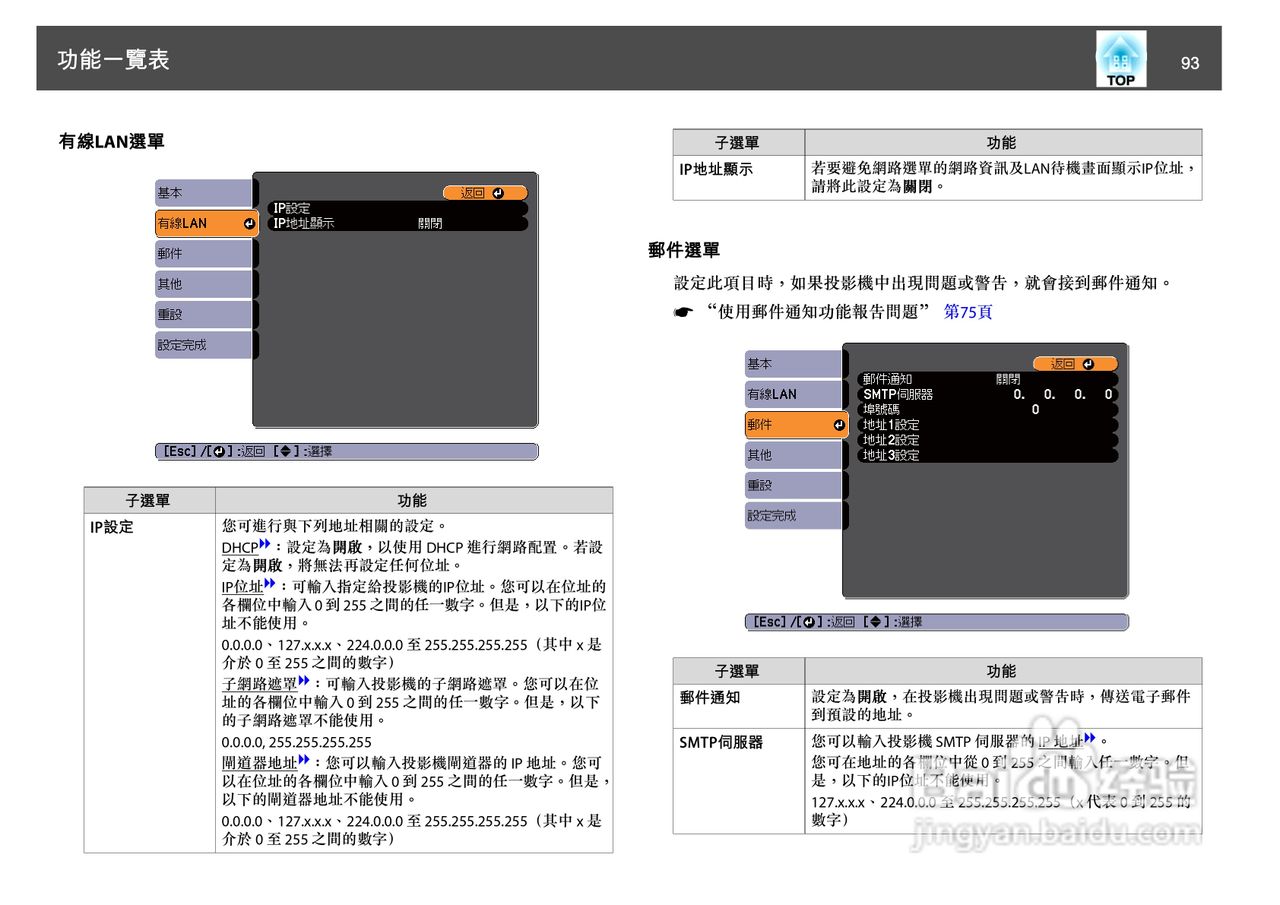The height and width of the screenshot is (905, 1280).
Task: Select 基本 tab in 郵件選單 screenshot
Action: pyautogui.click(x=794, y=364)
